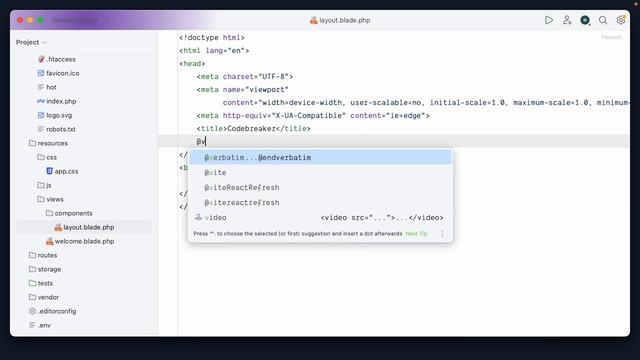This screenshot has width=640, height=360.
Task: Open the IDE settings gear icon
Action: pos(621,20)
